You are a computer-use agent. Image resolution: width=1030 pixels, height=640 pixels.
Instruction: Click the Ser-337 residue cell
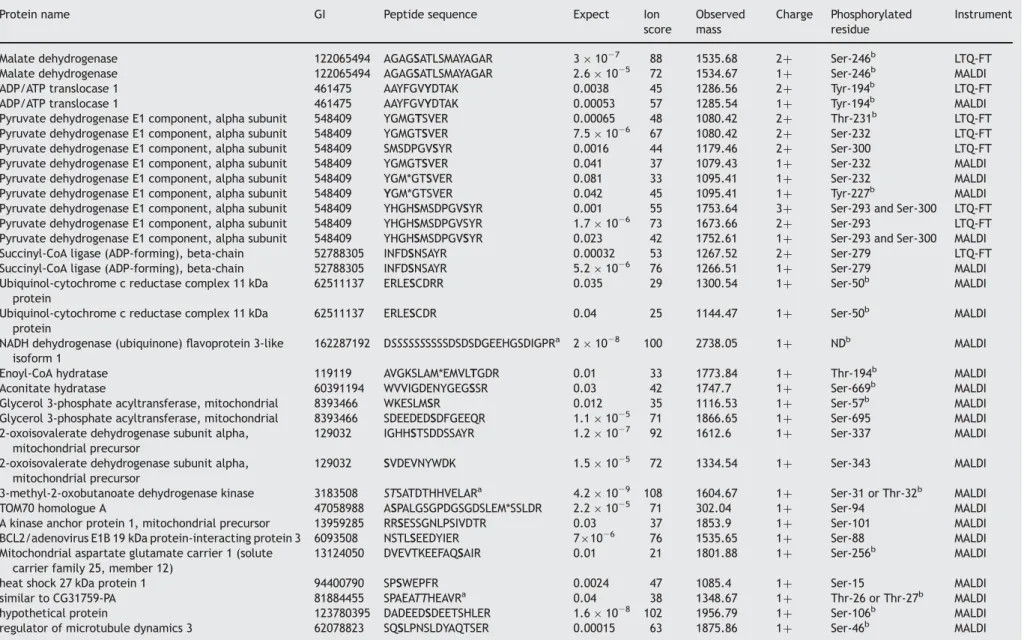point(850,433)
